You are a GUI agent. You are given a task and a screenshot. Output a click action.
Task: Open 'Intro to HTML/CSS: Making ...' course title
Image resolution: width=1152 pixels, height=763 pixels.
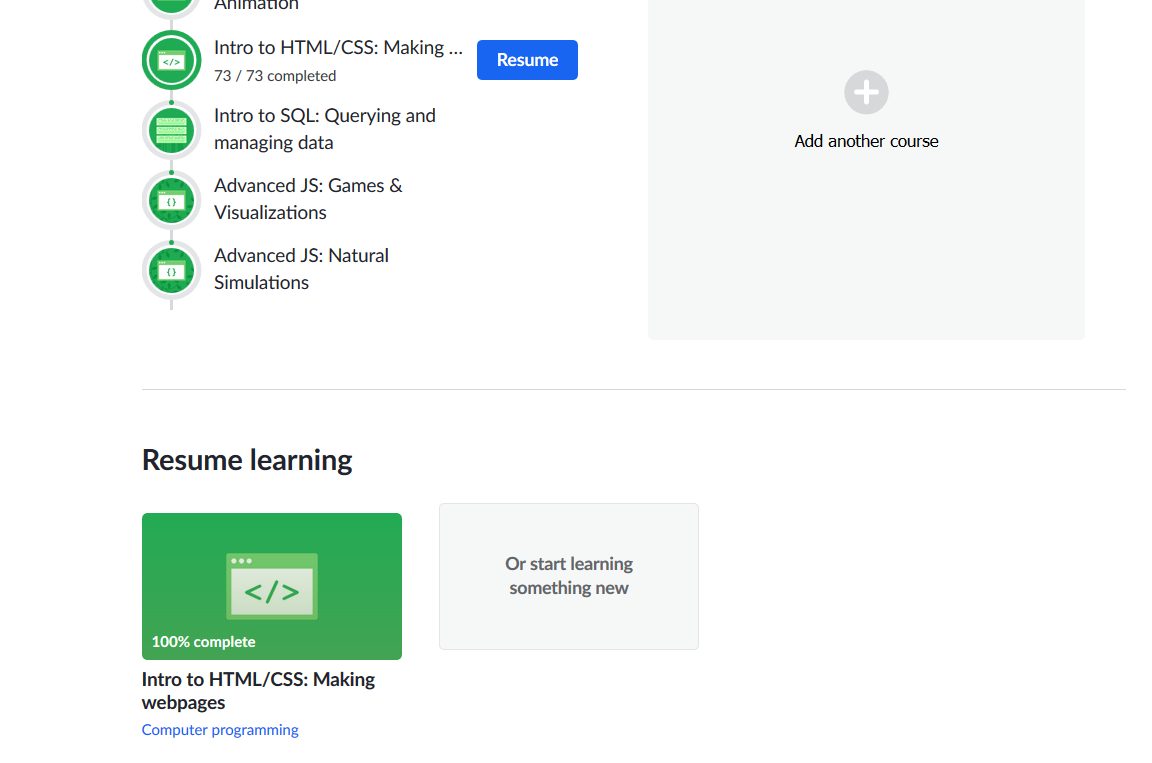point(338,48)
